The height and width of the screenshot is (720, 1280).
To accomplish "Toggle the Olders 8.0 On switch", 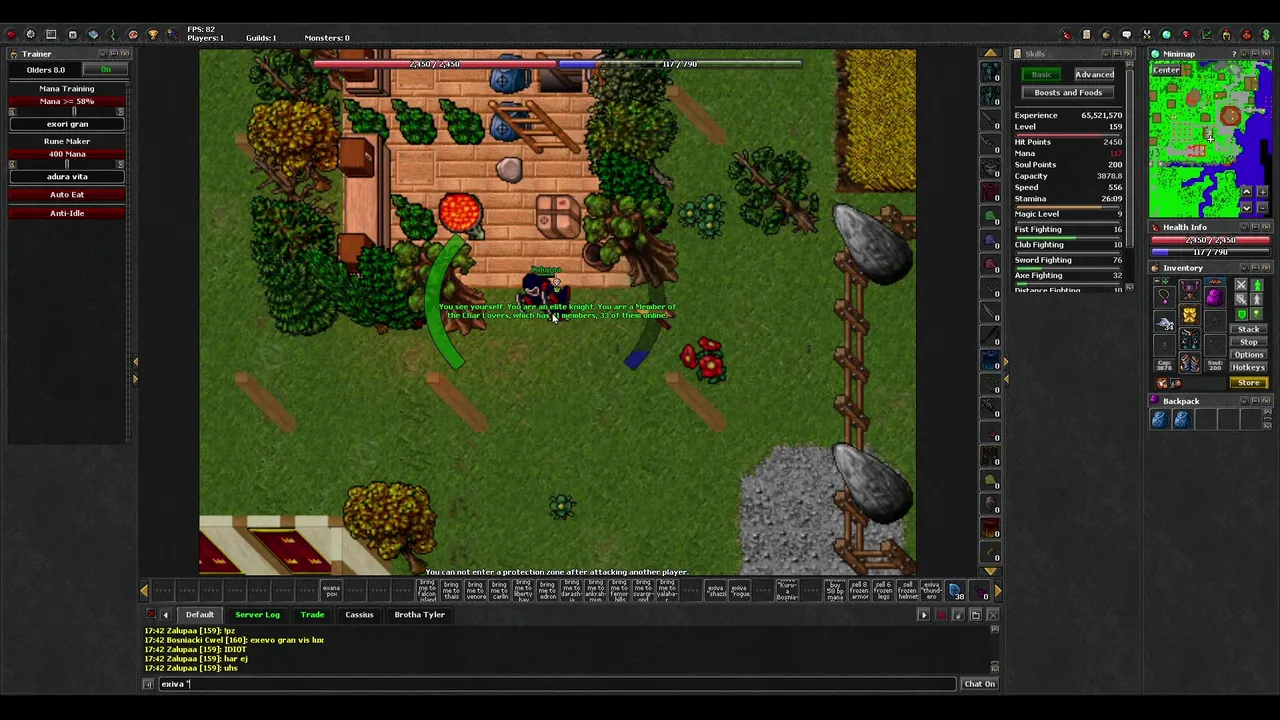I will click(x=105, y=69).
